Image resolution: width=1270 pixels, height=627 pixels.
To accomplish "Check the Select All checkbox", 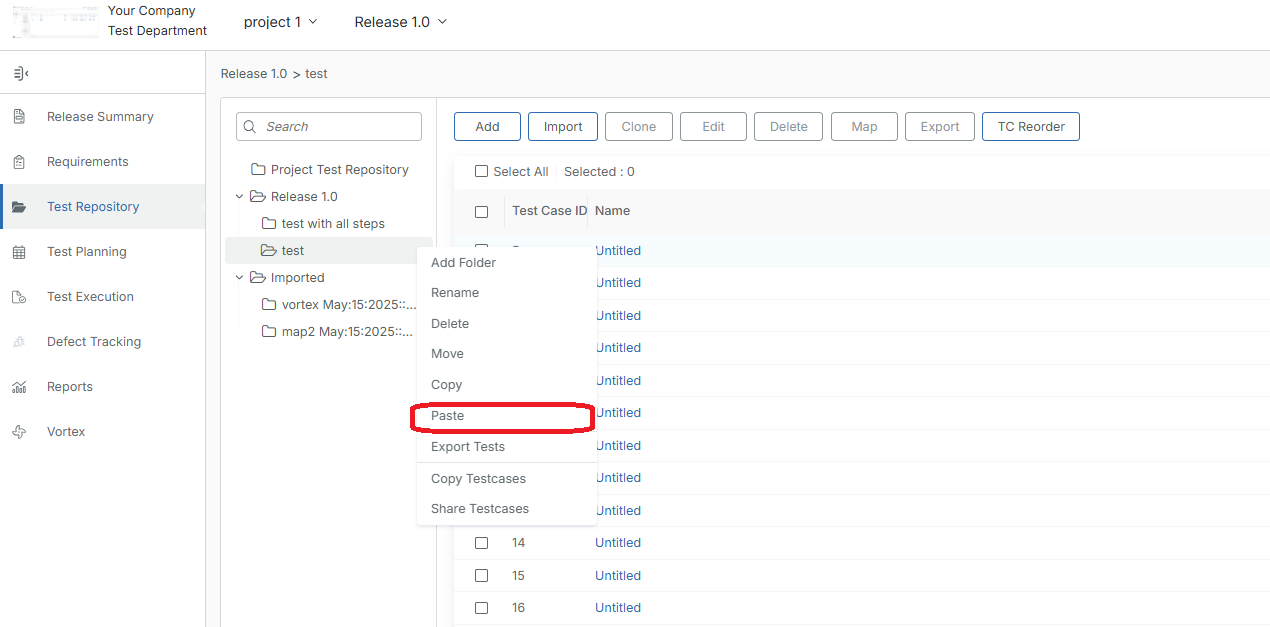I will (x=481, y=171).
